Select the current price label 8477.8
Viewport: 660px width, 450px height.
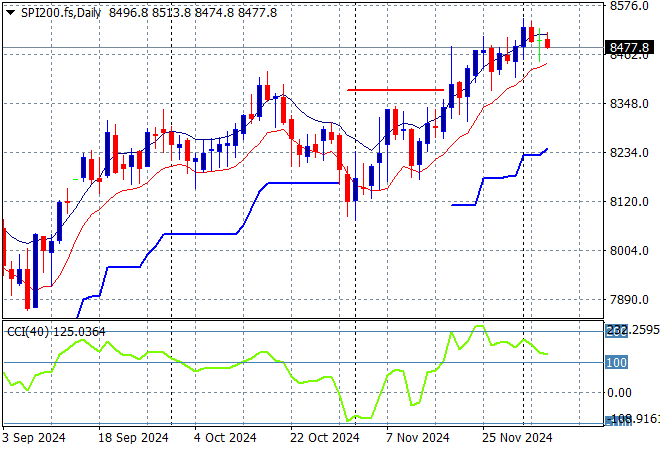click(x=629, y=48)
